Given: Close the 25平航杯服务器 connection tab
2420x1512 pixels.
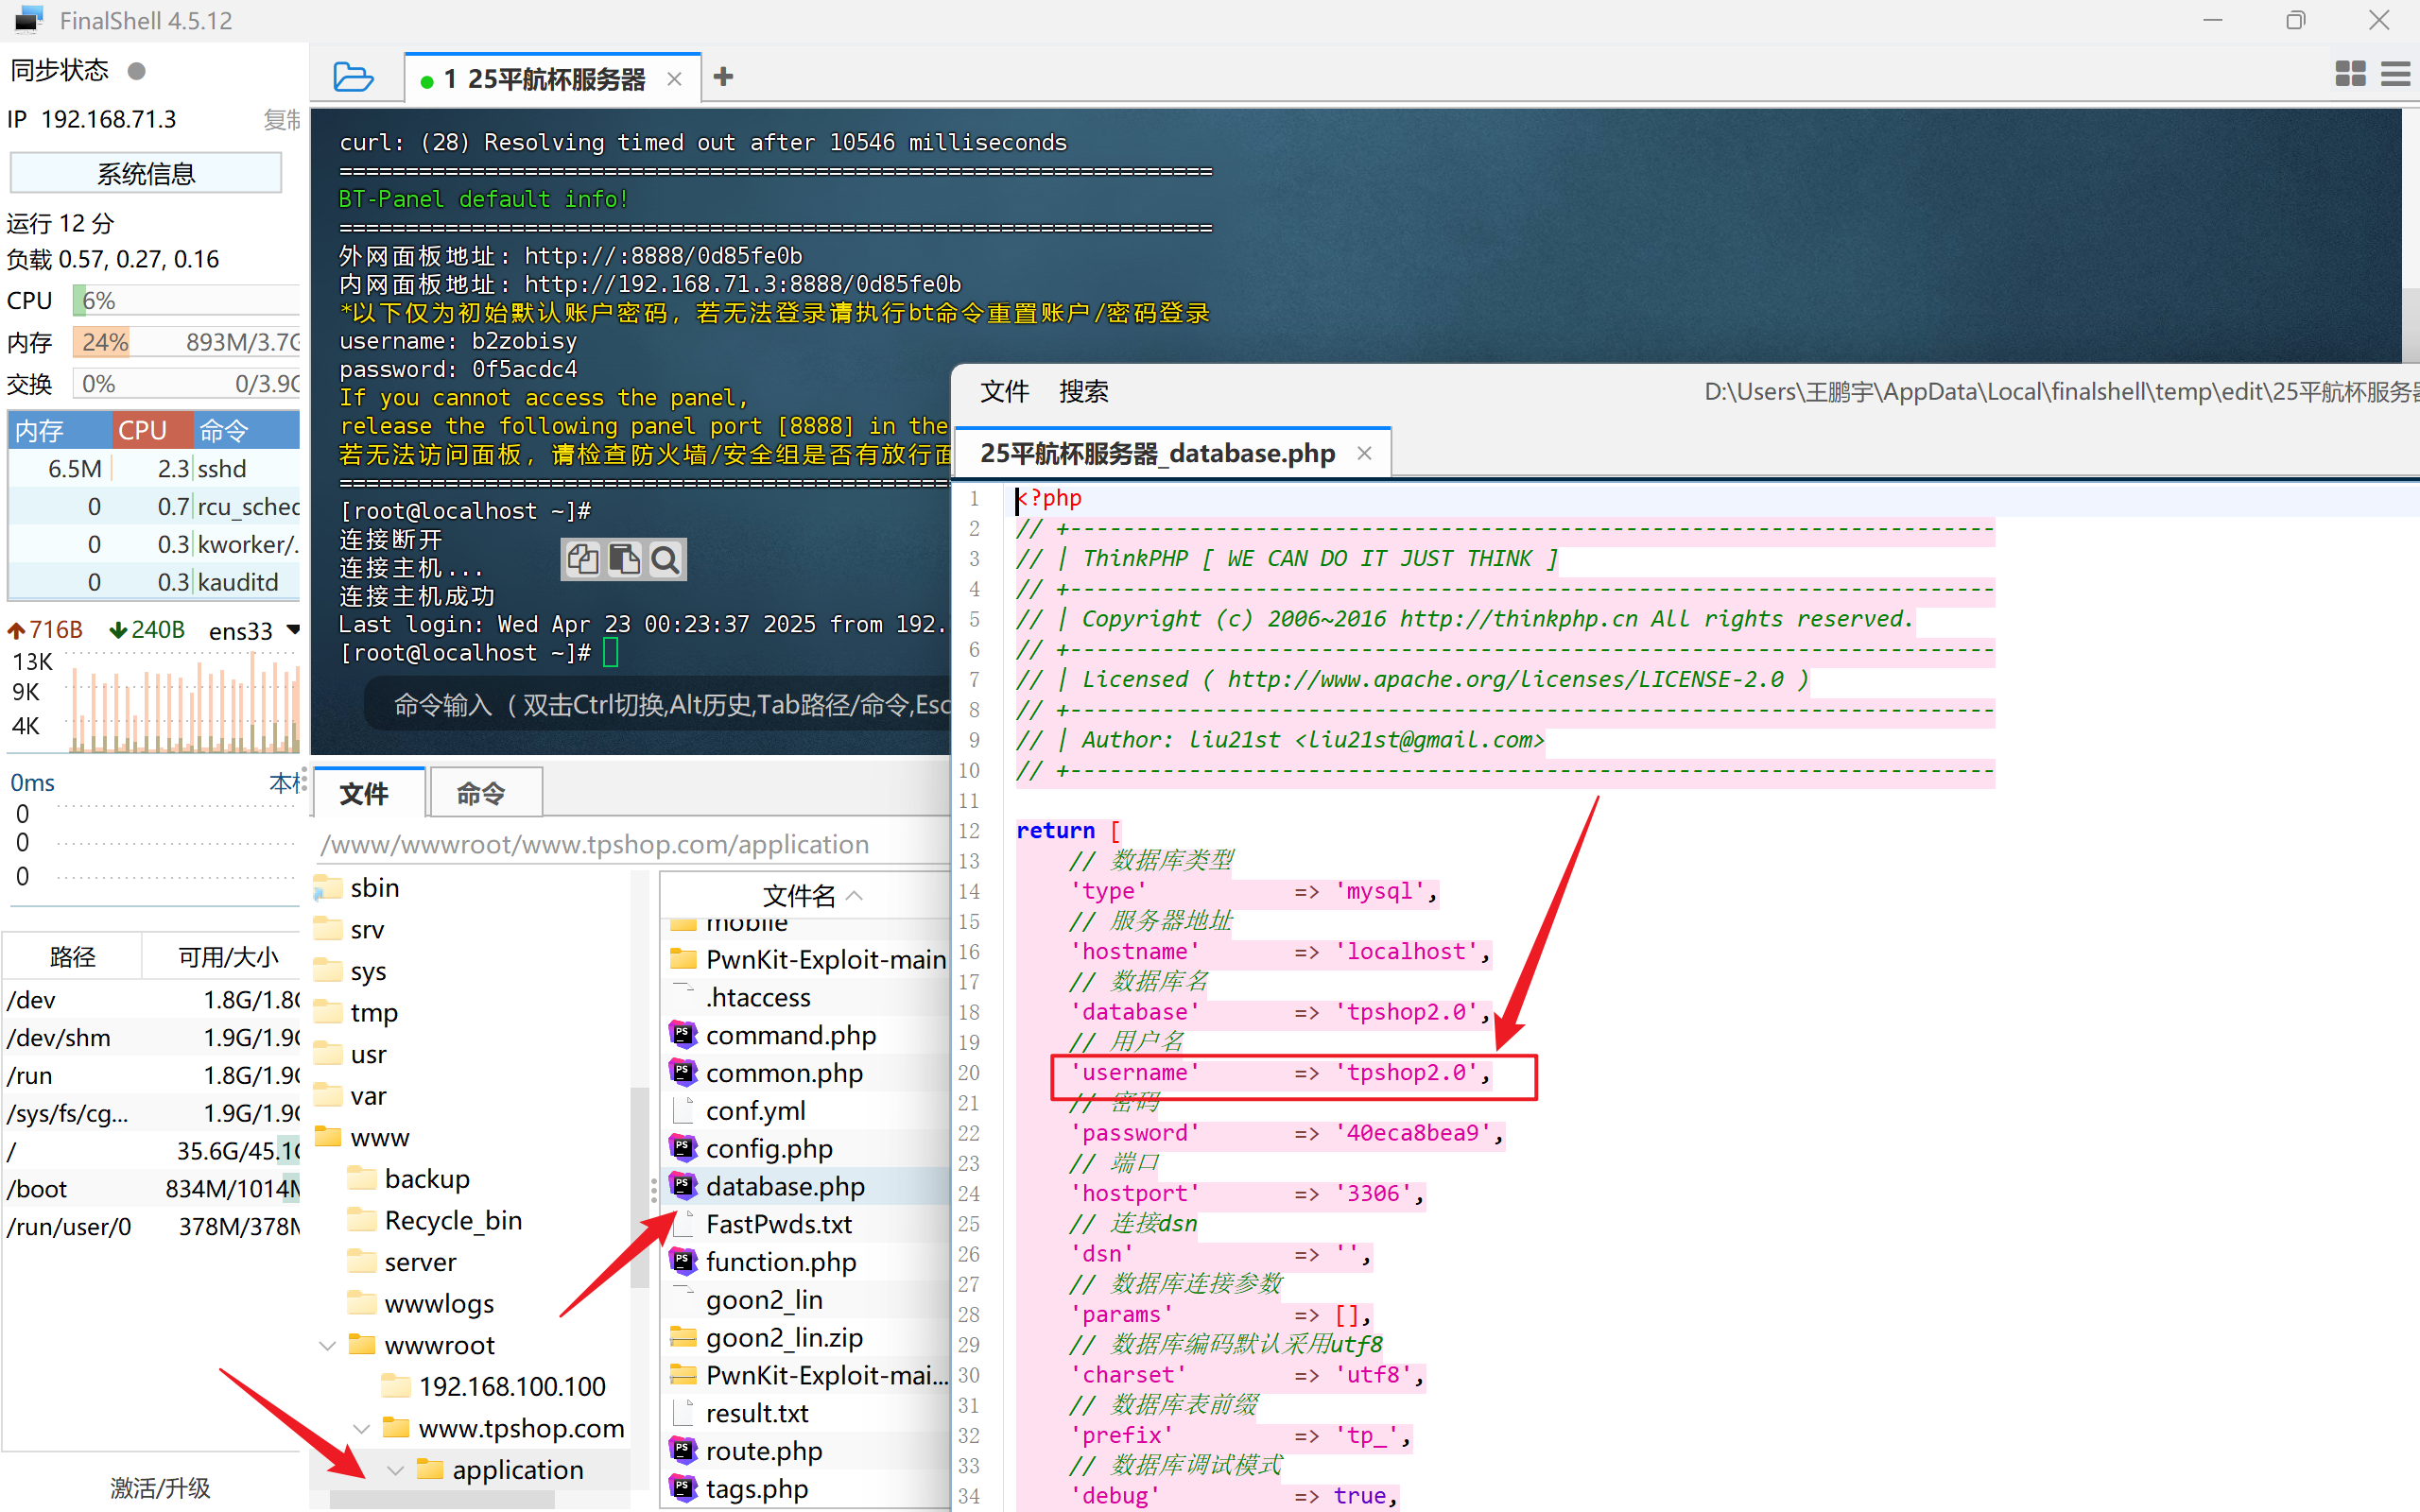Looking at the screenshot, I should pyautogui.click(x=674, y=79).
